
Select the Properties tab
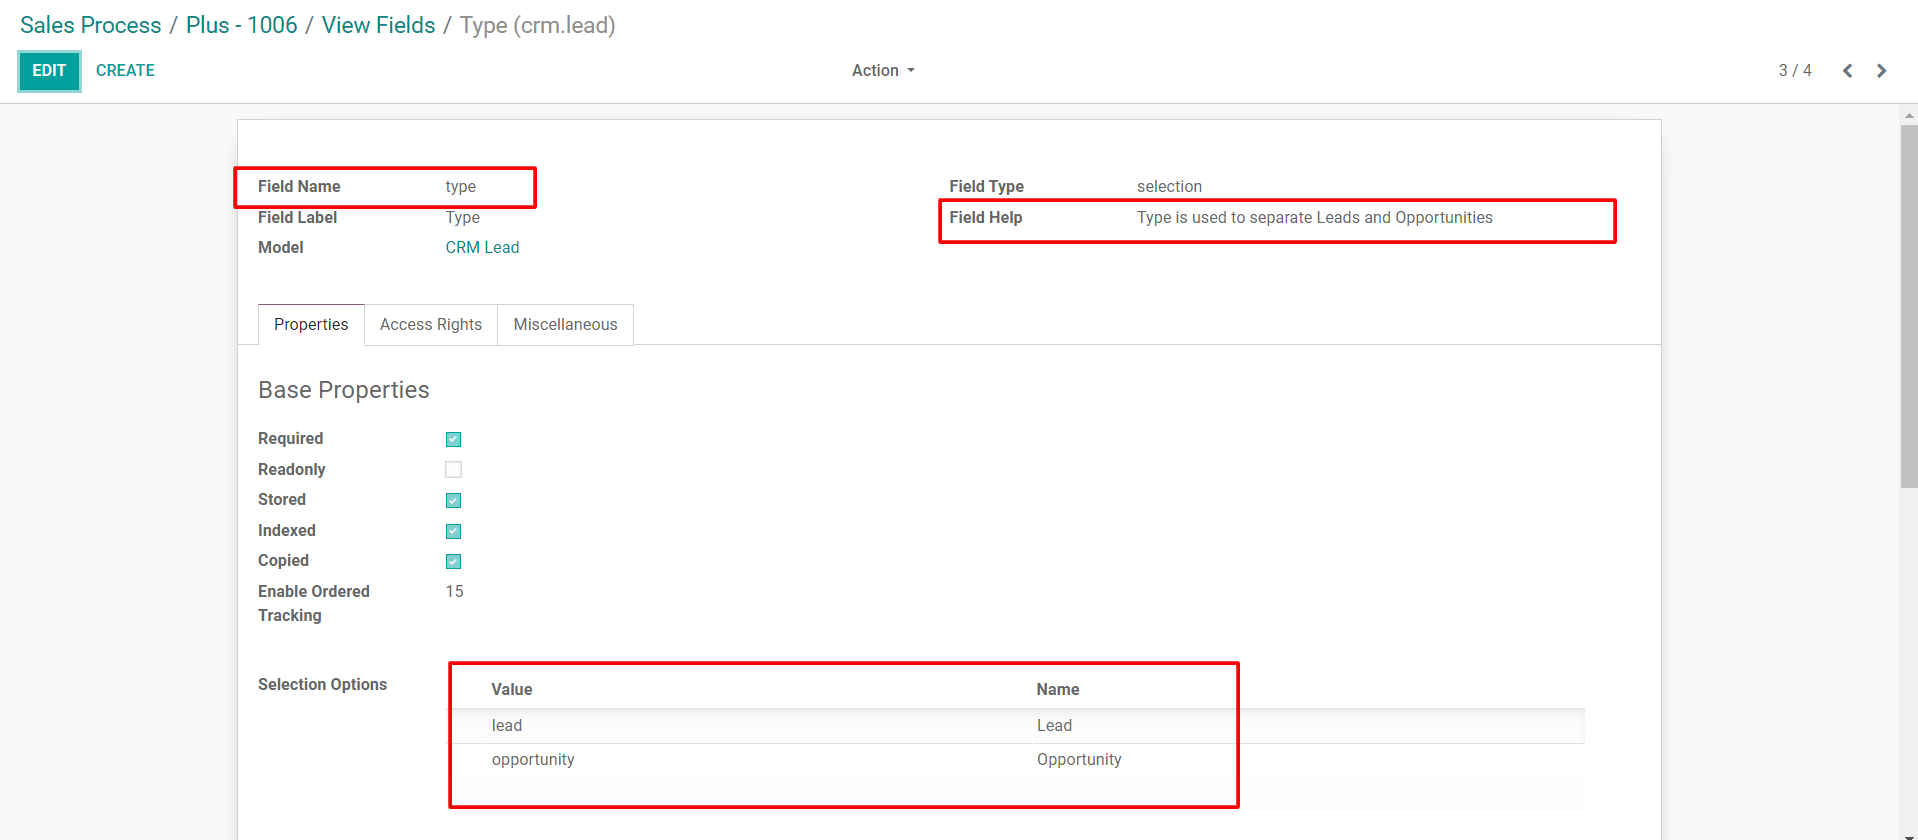[x=311, y=325]
